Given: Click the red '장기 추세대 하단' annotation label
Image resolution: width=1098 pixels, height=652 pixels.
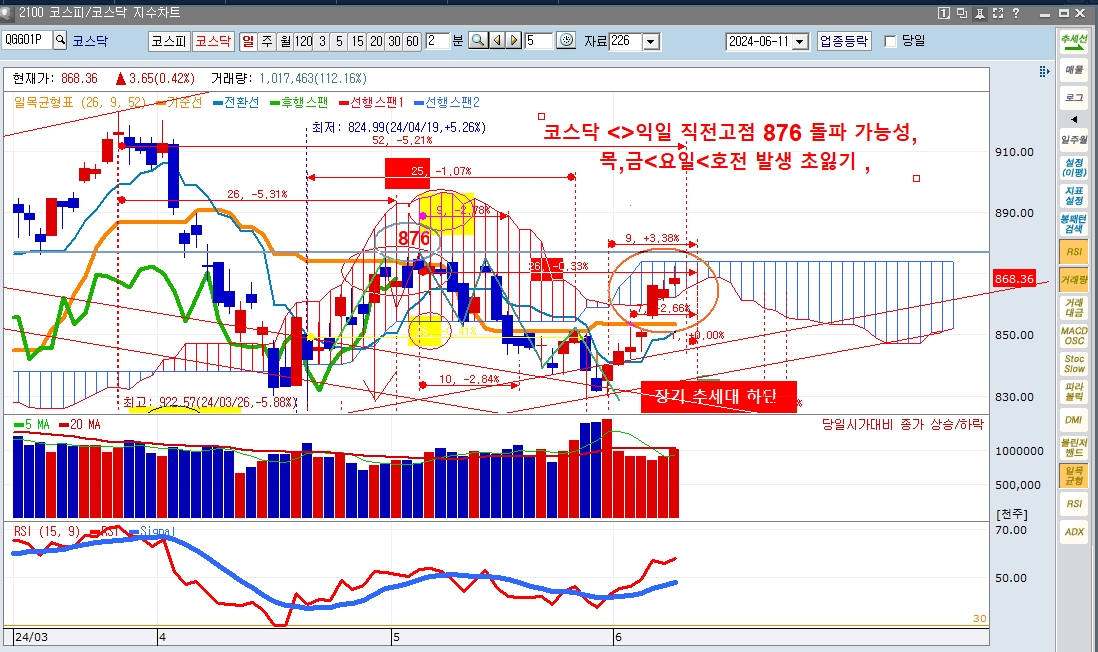Looking at the screenshot, I should [x=718, y=396].
